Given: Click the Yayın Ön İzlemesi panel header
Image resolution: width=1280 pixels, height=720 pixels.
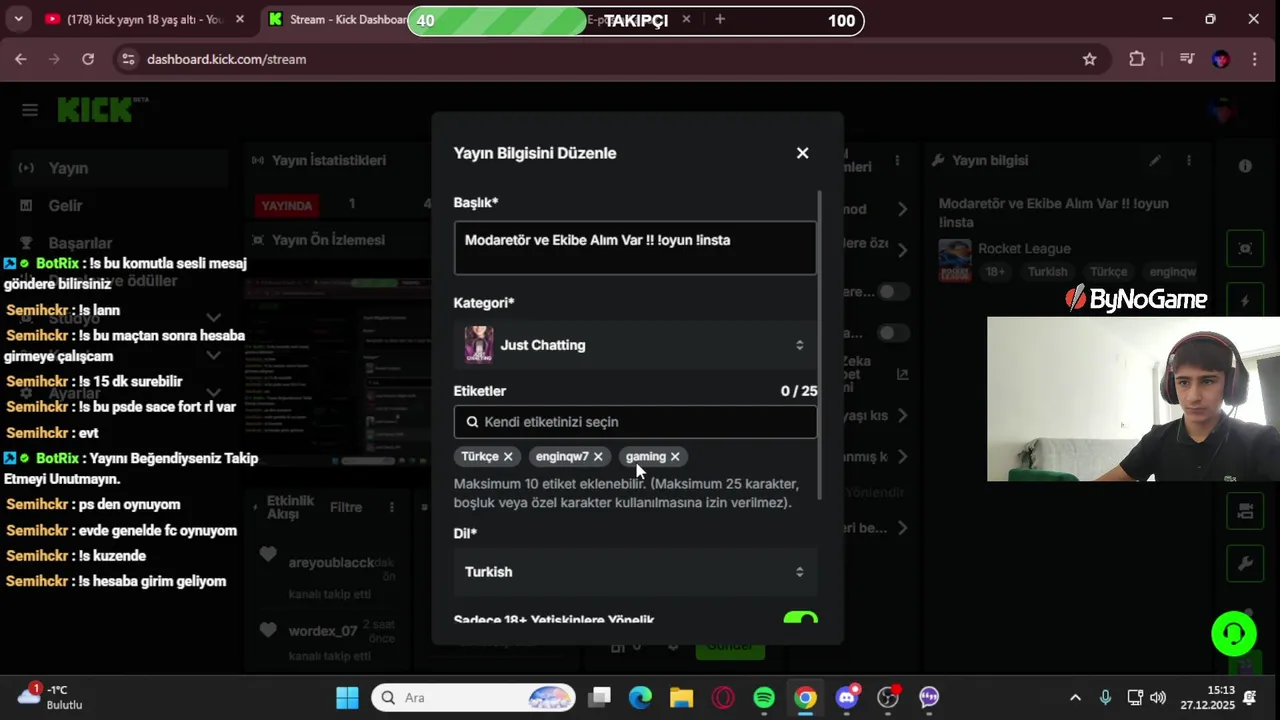Looking at the screenshot, I should pos(328,240).
